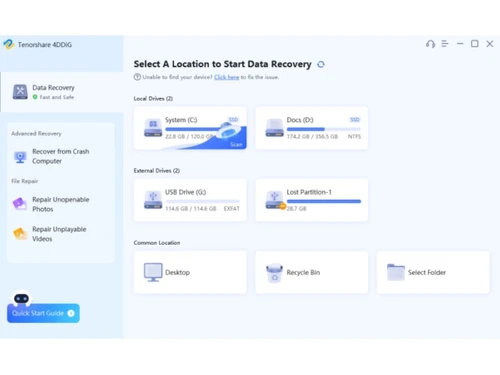Click "External Drives (2)" heading
Screen dimensions: 500x375
tap(157, 171)
